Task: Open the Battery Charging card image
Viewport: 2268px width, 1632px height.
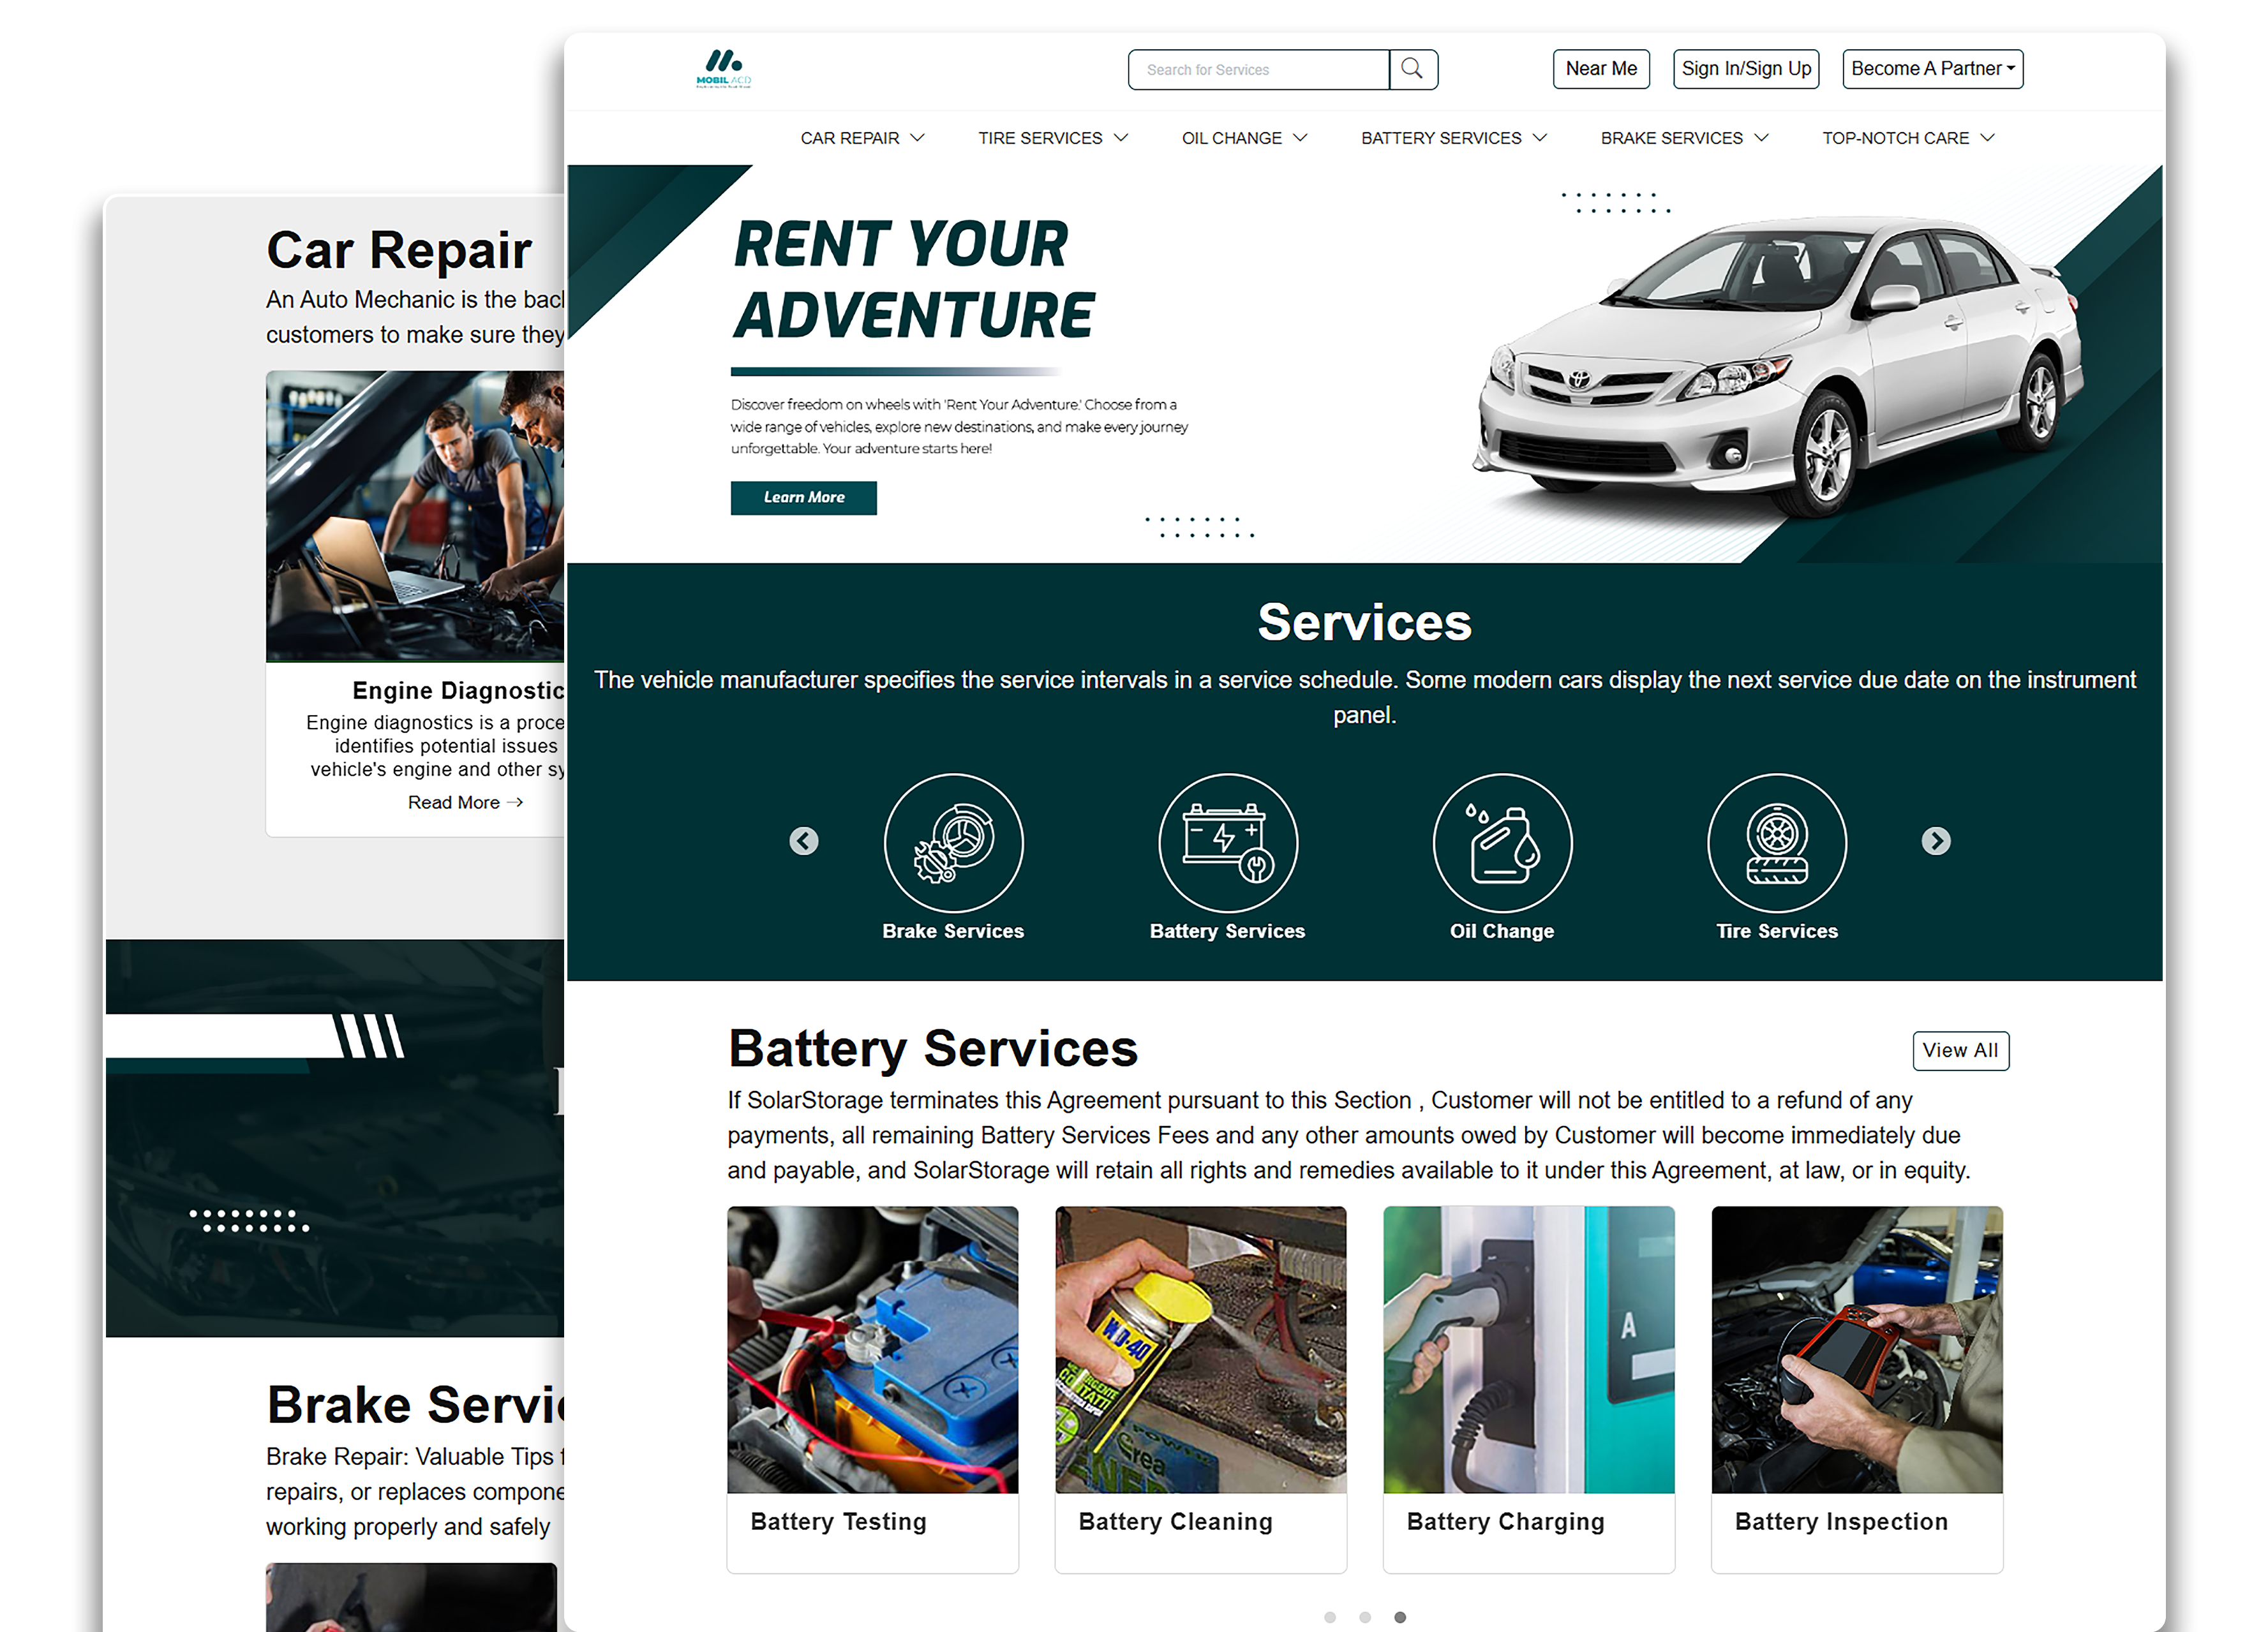Action: [1528, 1349]
